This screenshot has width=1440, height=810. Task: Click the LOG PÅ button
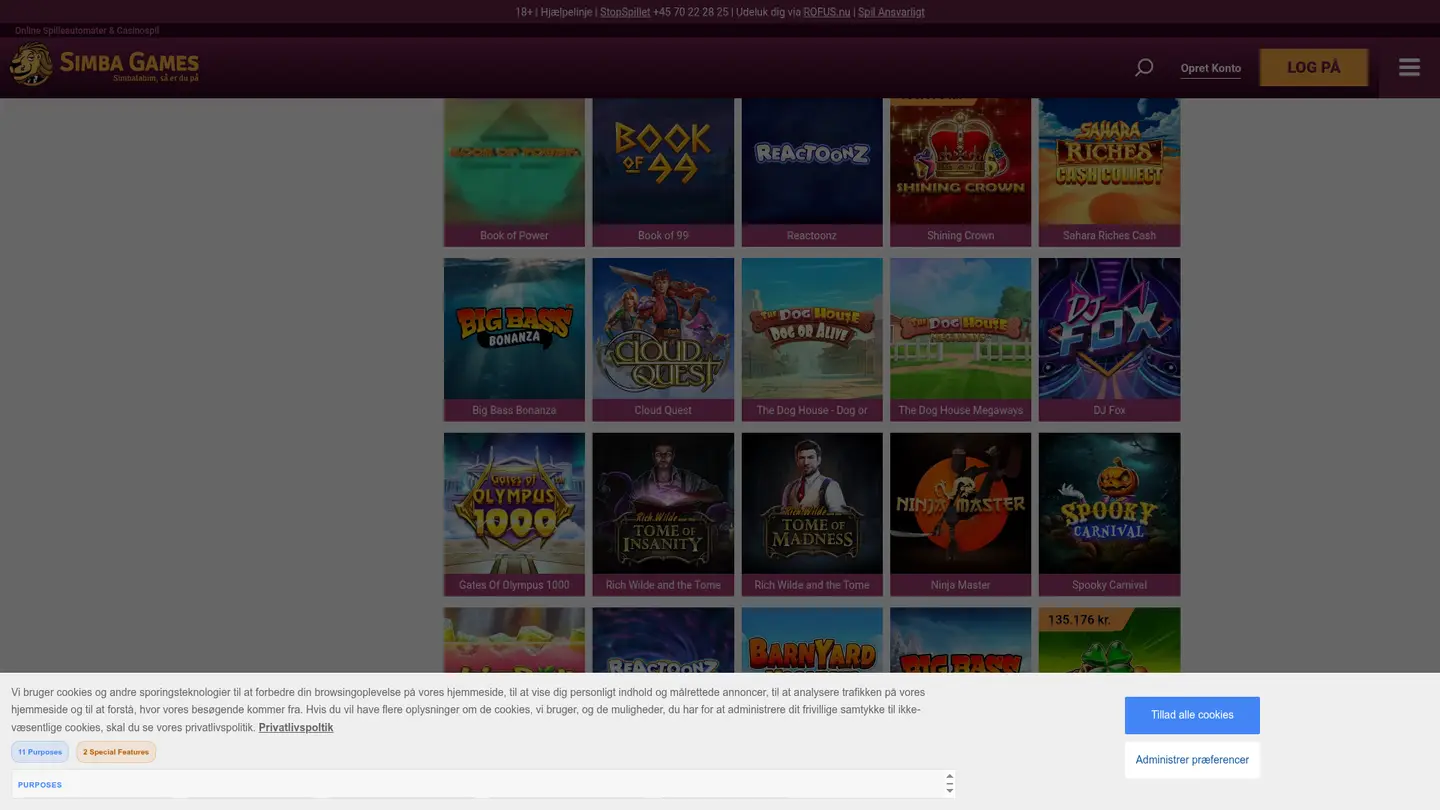click(x=1313, y=67)
